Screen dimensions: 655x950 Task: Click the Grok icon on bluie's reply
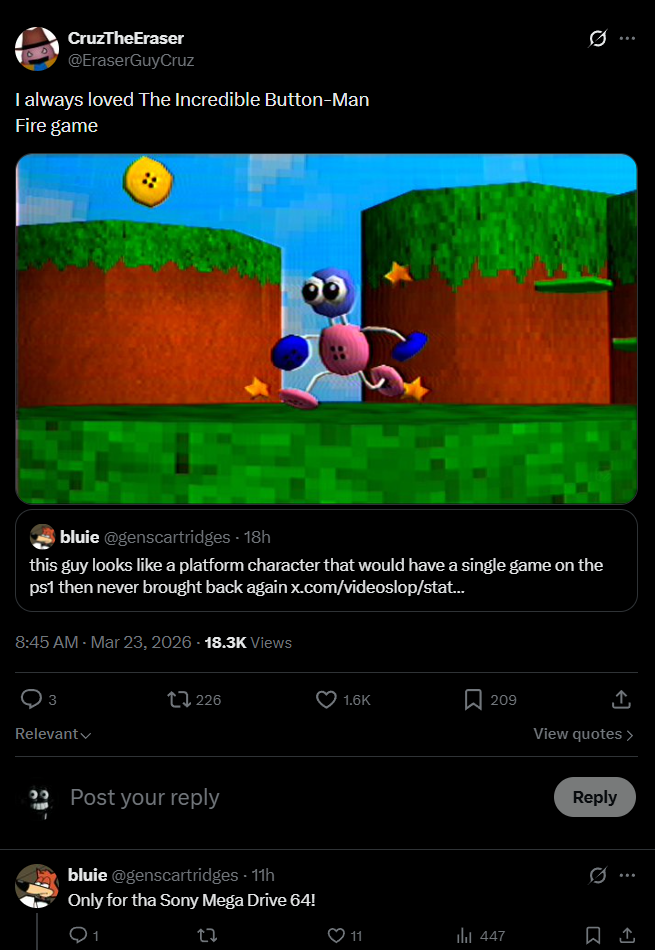[x=598, y=875]
